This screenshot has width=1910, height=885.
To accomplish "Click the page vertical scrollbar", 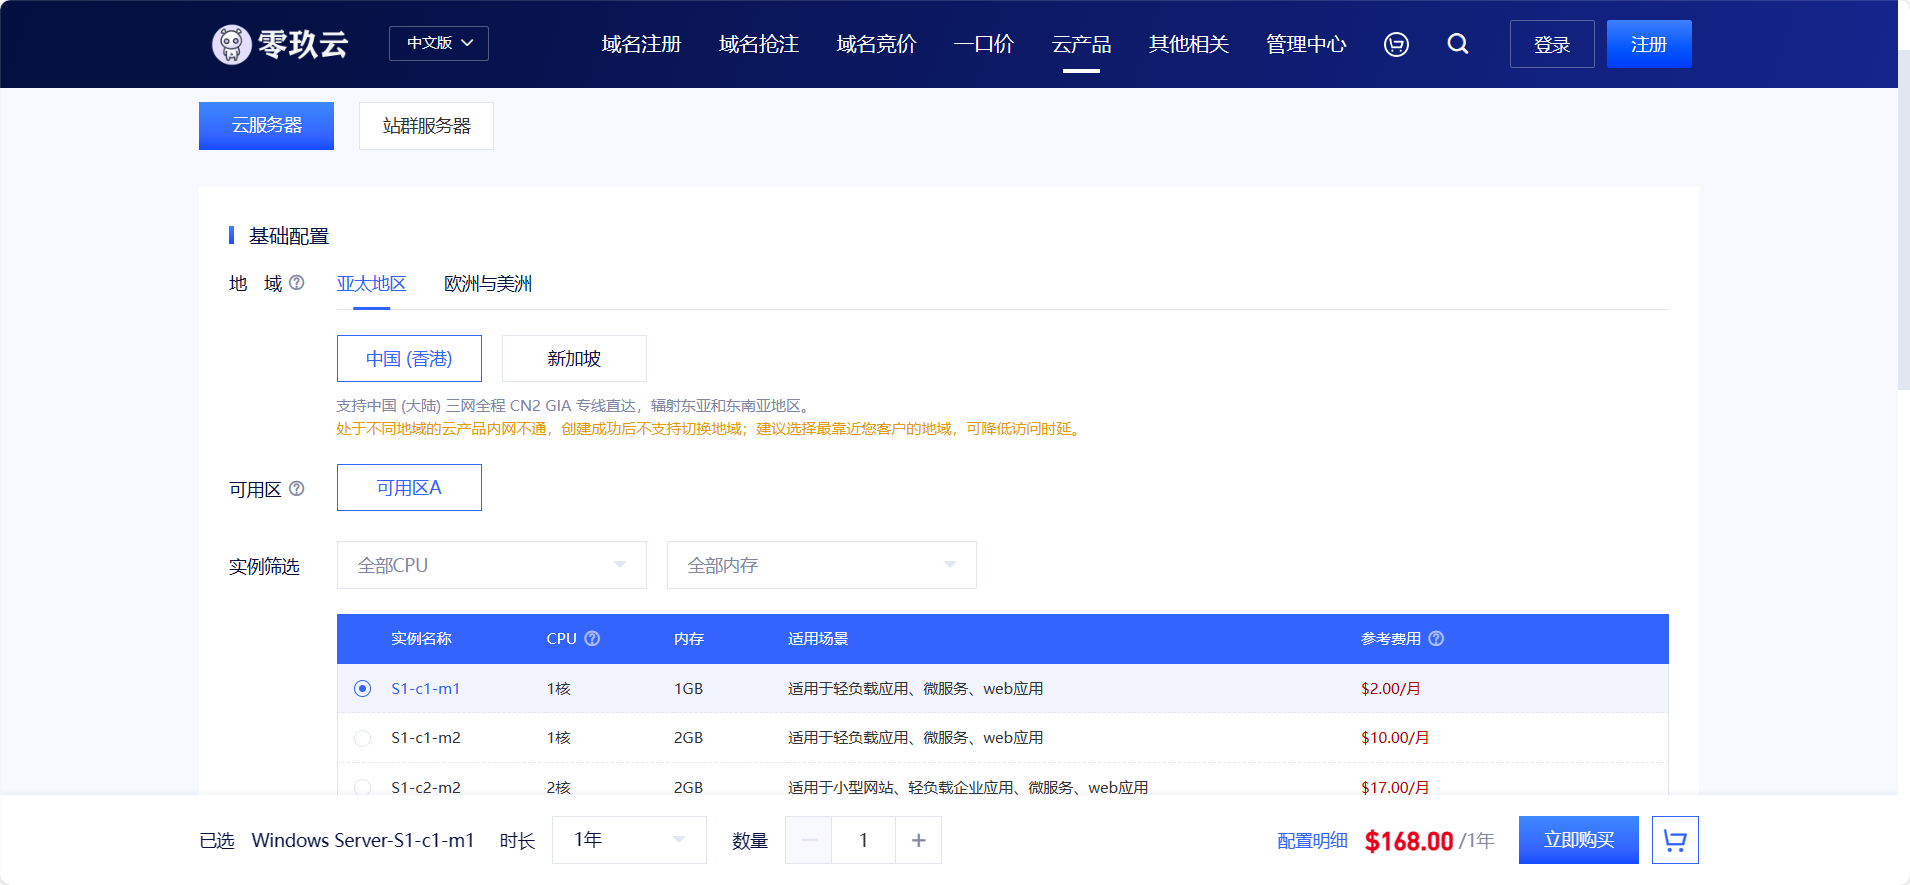I will pos(1904,220).
